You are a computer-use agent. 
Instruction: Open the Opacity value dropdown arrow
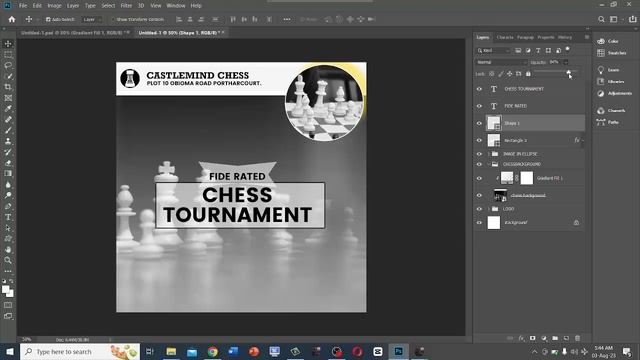pyautogui.click(x=566, y=62)
